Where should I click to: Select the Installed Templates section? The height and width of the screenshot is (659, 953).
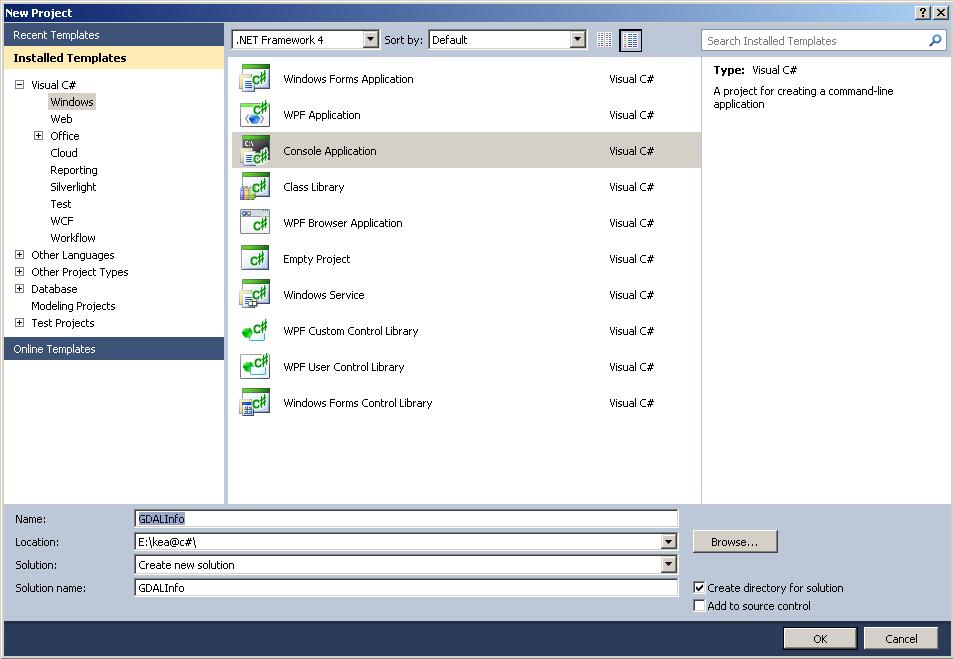coord(114,58)
